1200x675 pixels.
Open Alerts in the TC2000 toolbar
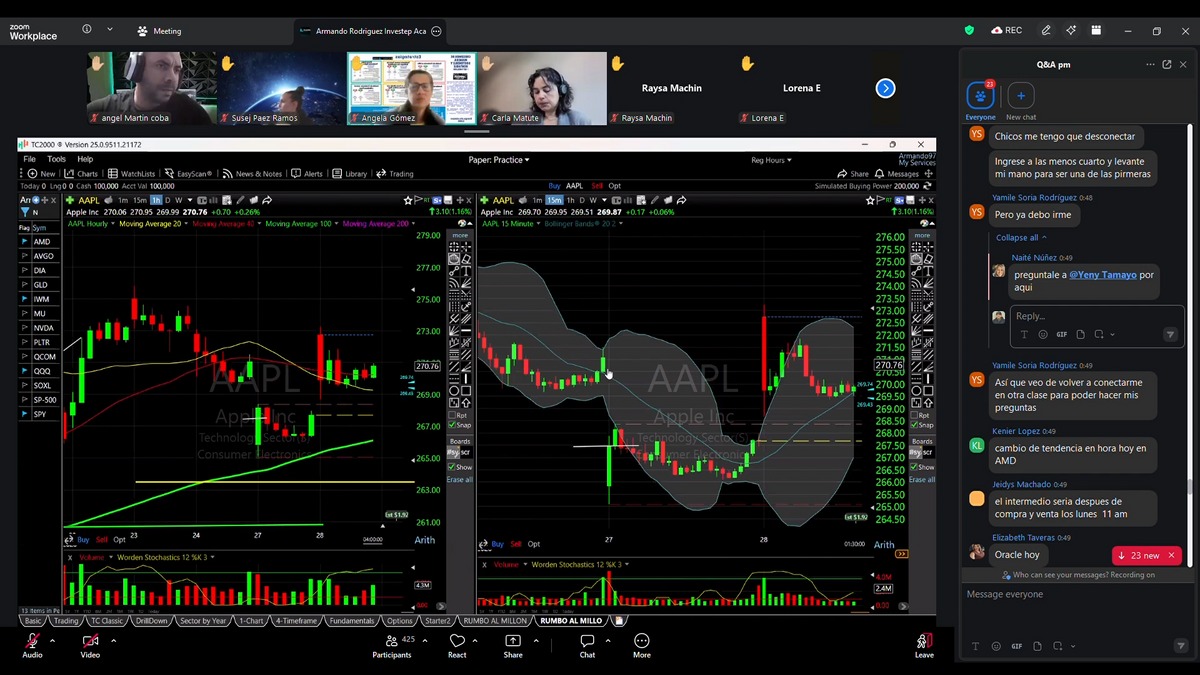(x=307, y=174)
